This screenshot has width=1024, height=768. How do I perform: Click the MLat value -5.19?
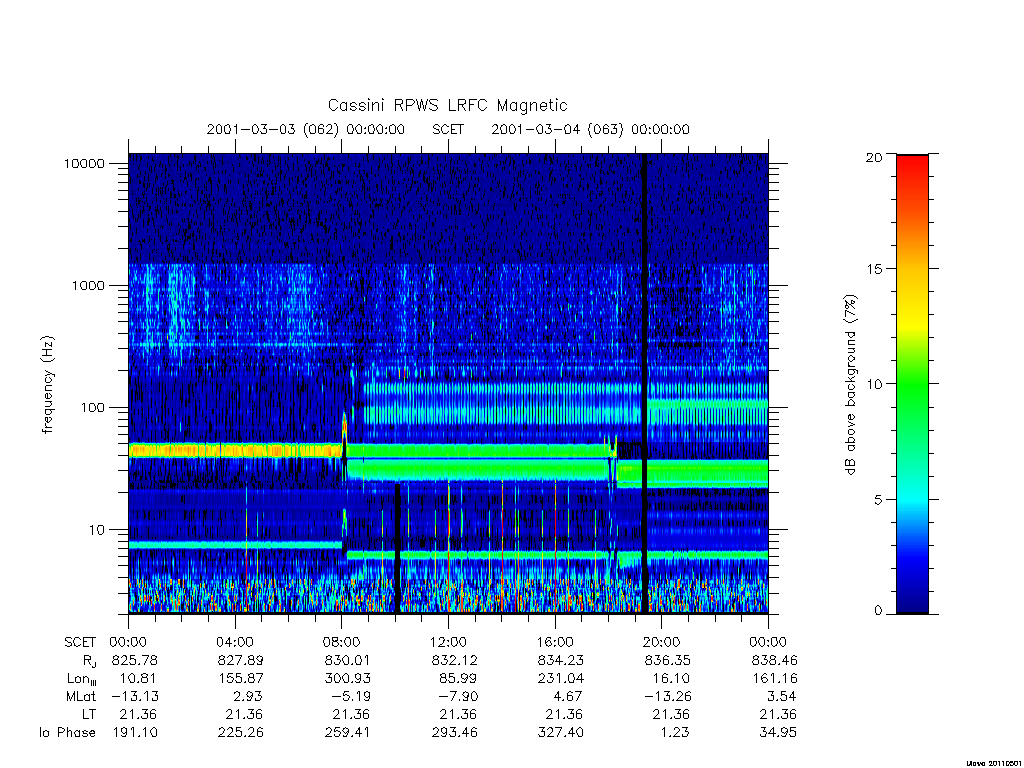[351, 696]
